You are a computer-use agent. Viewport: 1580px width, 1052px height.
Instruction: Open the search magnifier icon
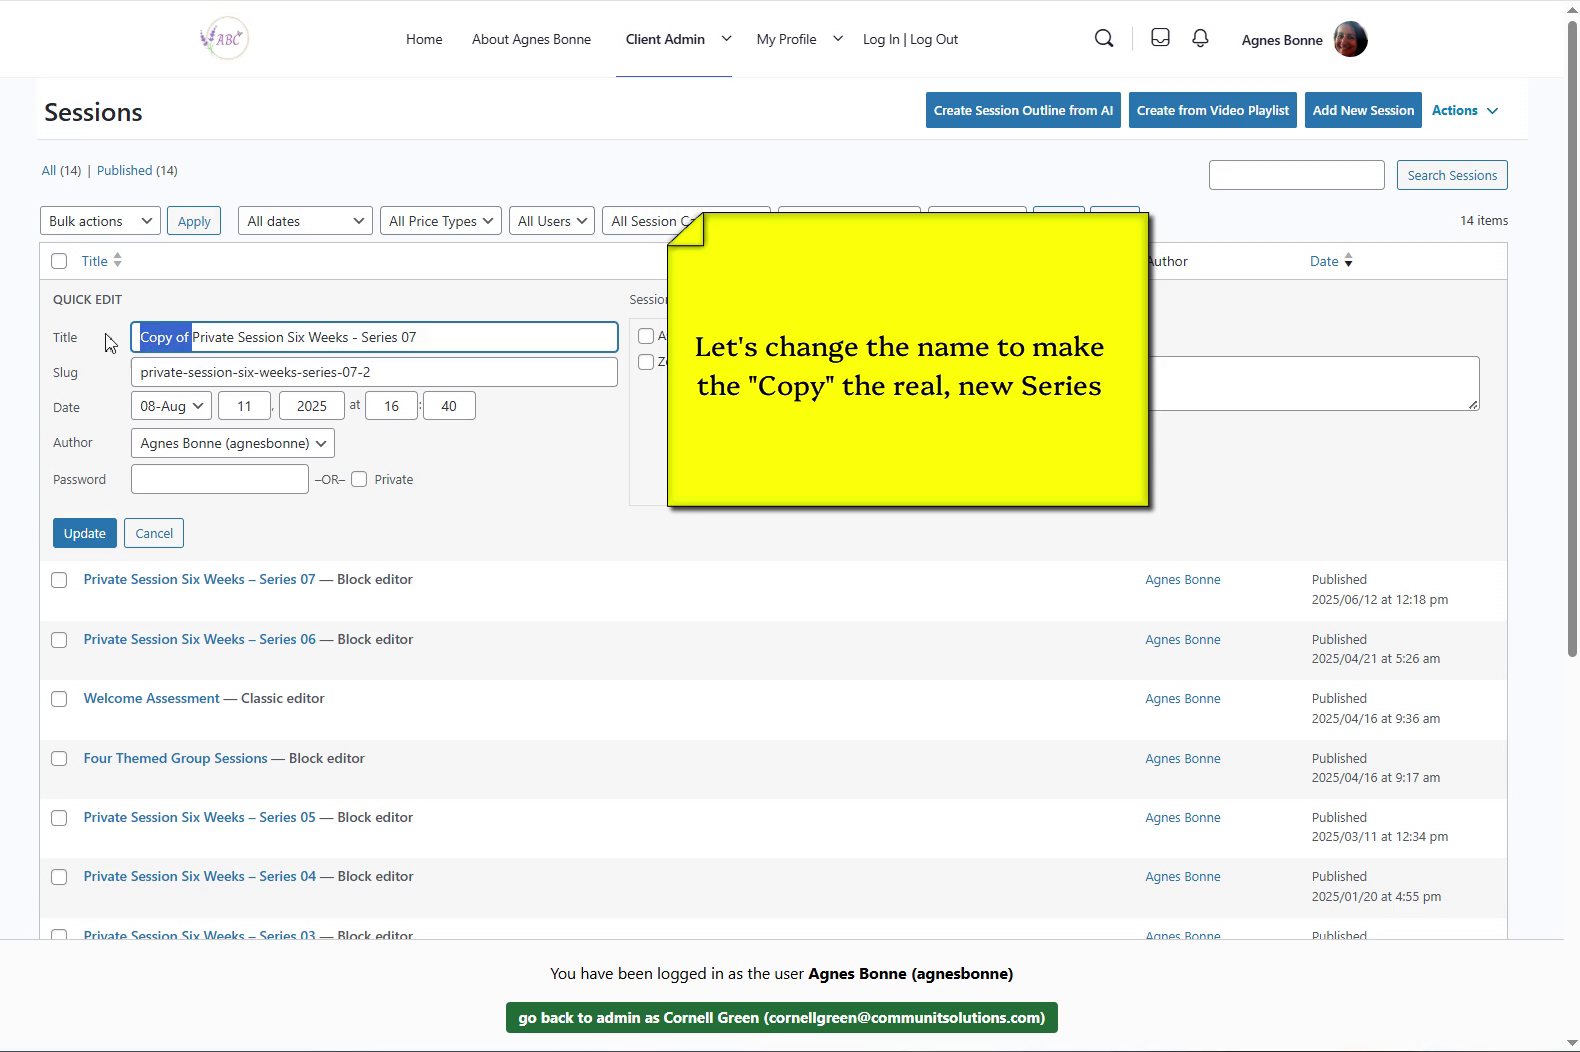pyautogui.click(x=1104, y=39)
